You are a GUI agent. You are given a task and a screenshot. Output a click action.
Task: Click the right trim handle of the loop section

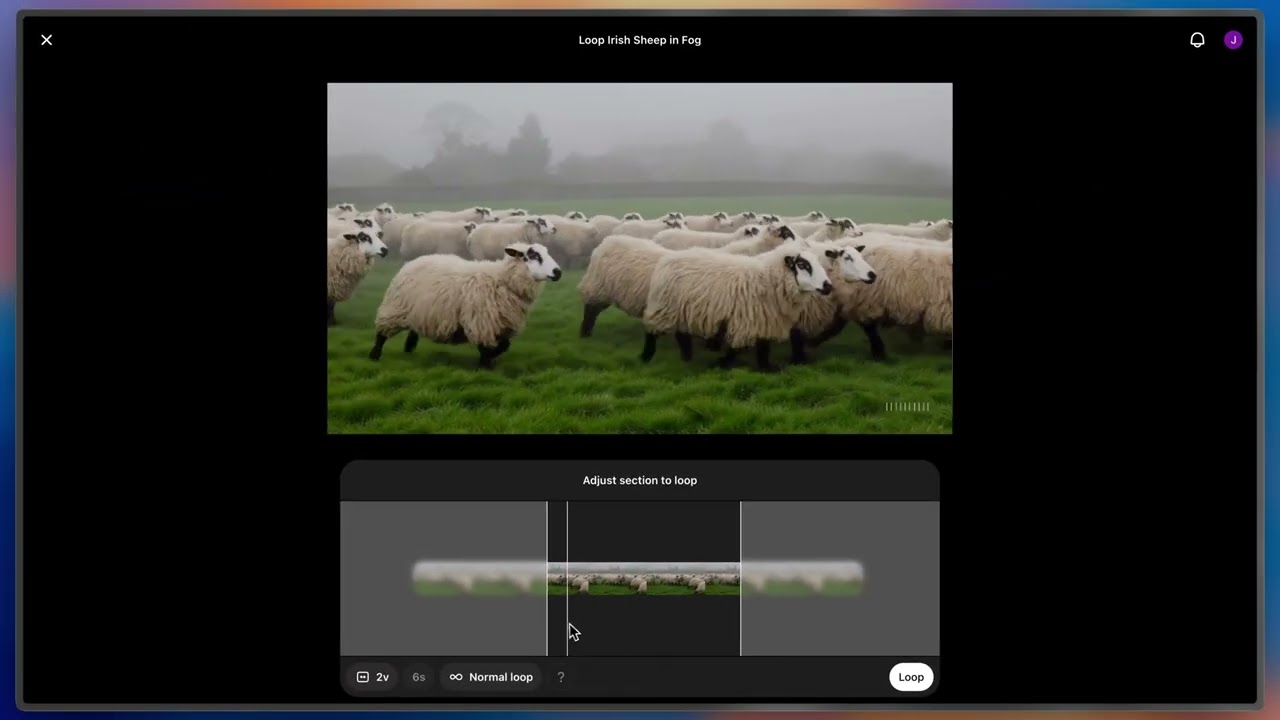click(x=740, y=578)
